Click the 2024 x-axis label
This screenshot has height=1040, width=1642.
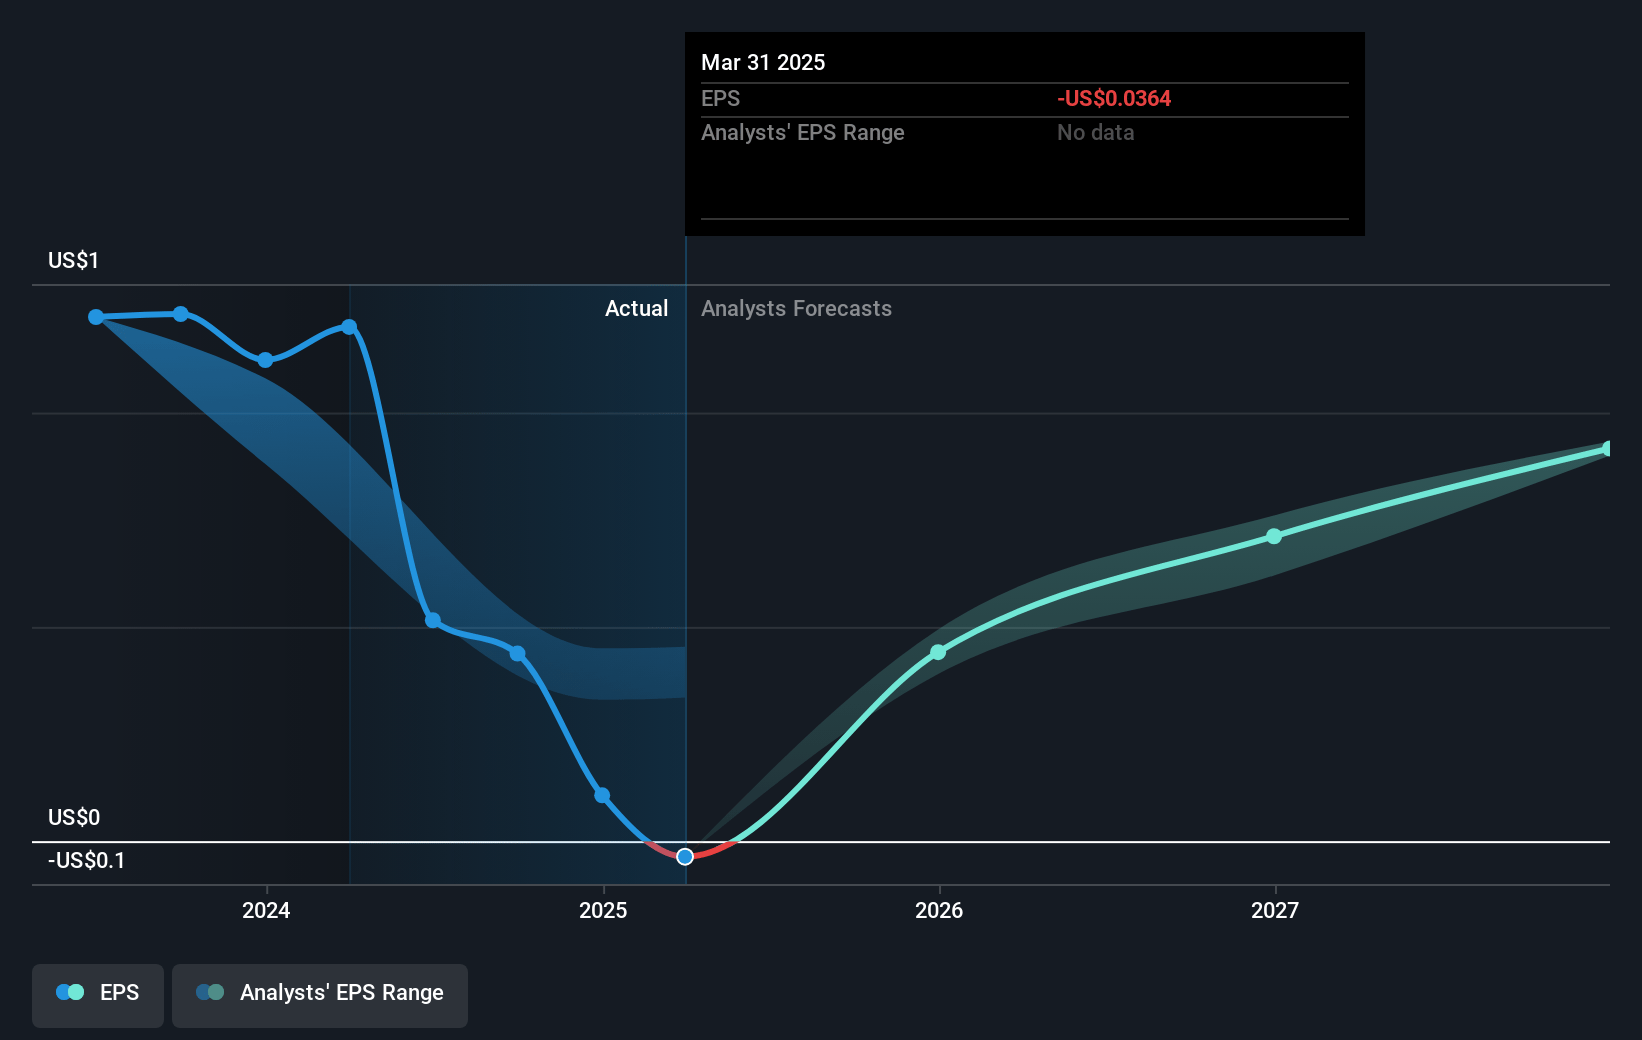pyautogui.click(x=266, y=910)
